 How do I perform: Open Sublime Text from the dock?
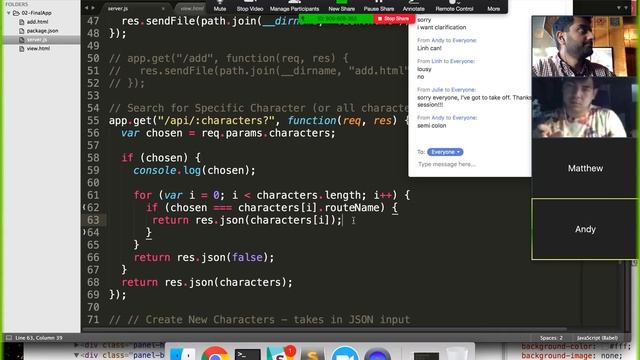pyautogui.click(x=312, y=354)
